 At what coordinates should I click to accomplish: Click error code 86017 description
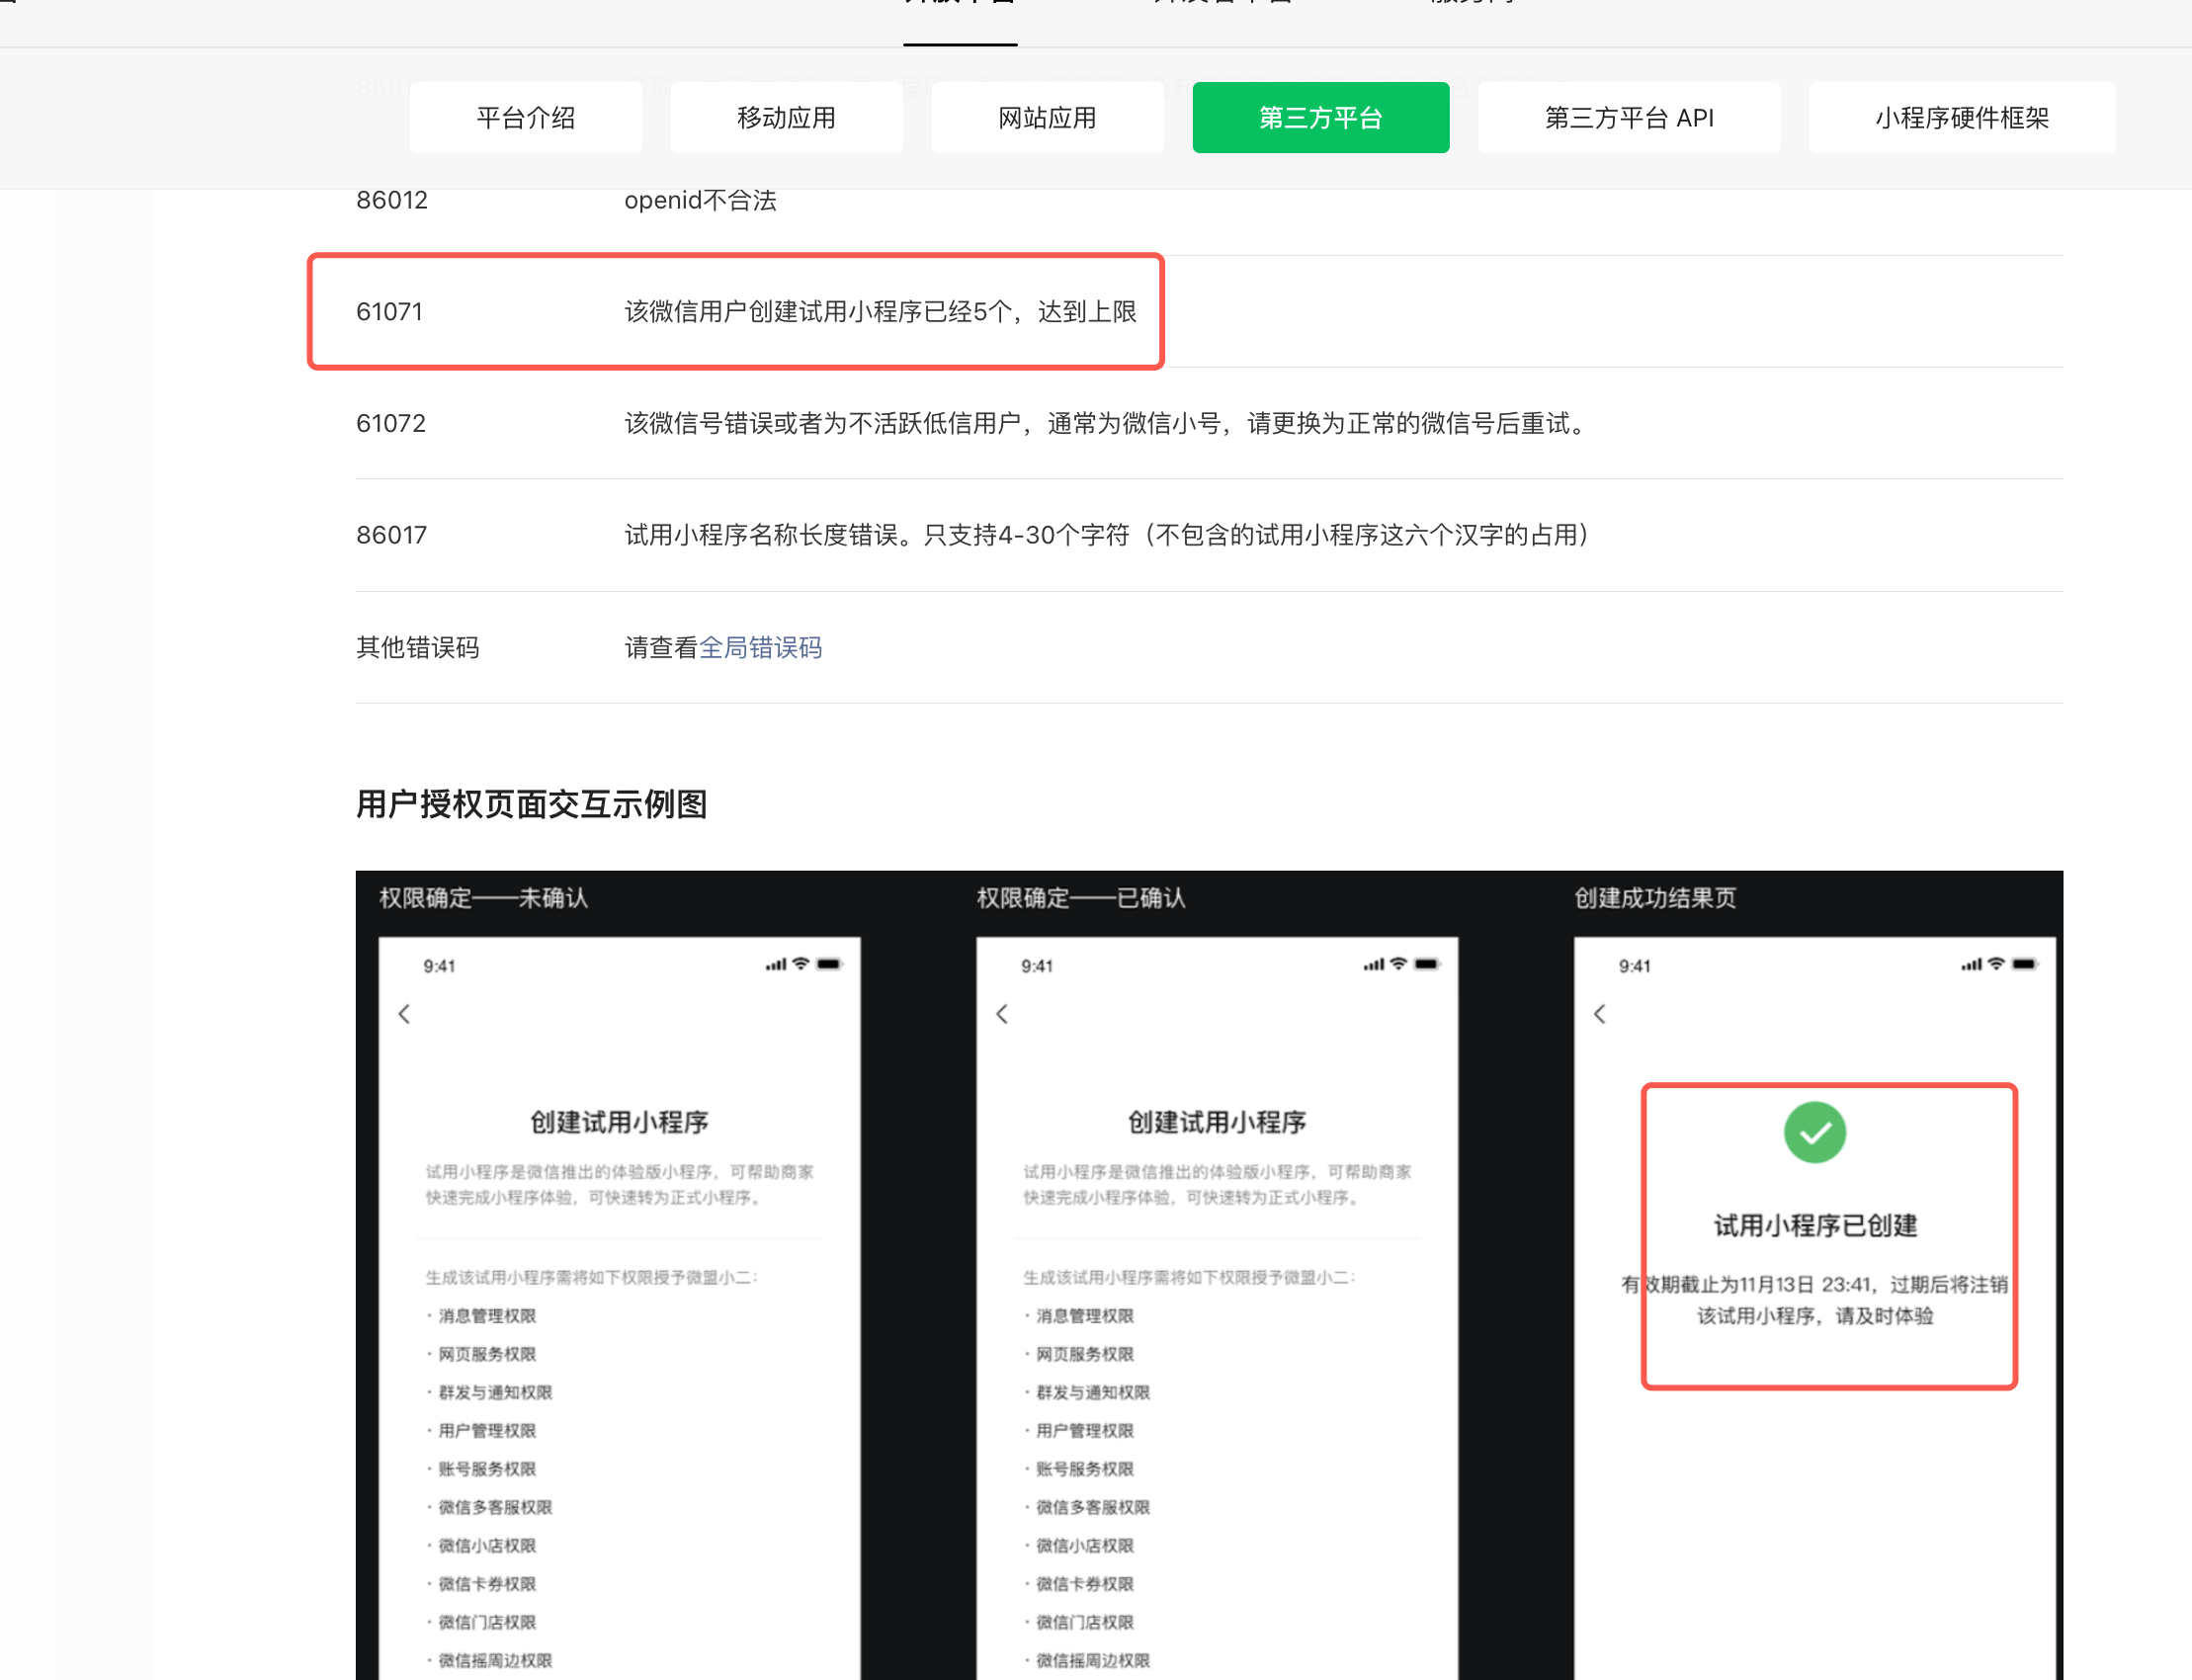1107,535
